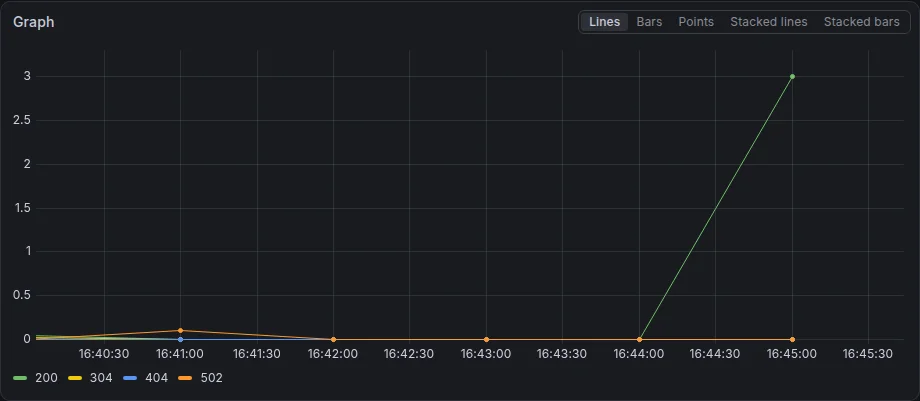Switch graph style to Points
920x401 pixels.
[696, 22]
